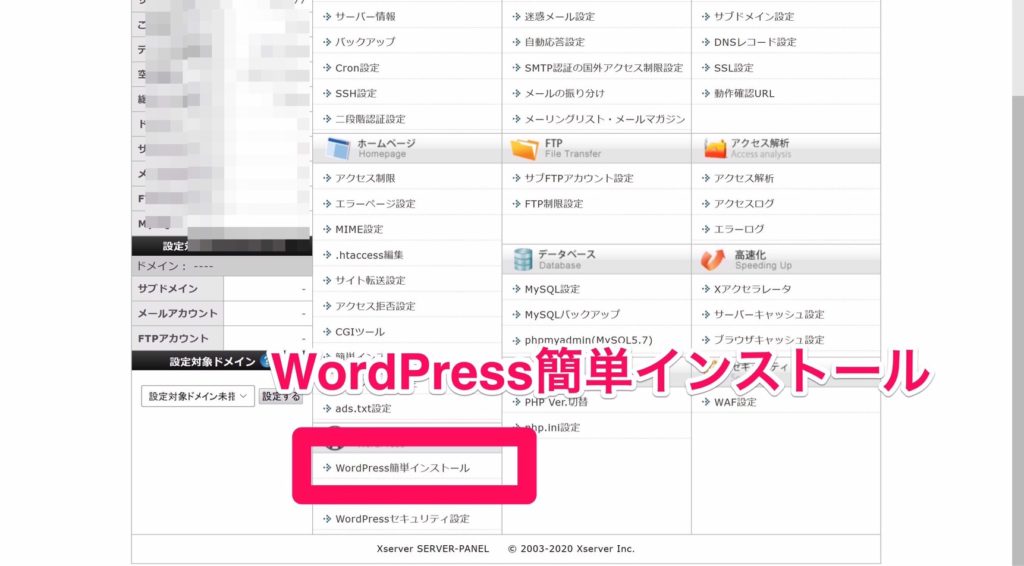Open メールの振り分け link
This screenshot has width=1024, height=566.
pyautogui.click(x=565, y=93)
